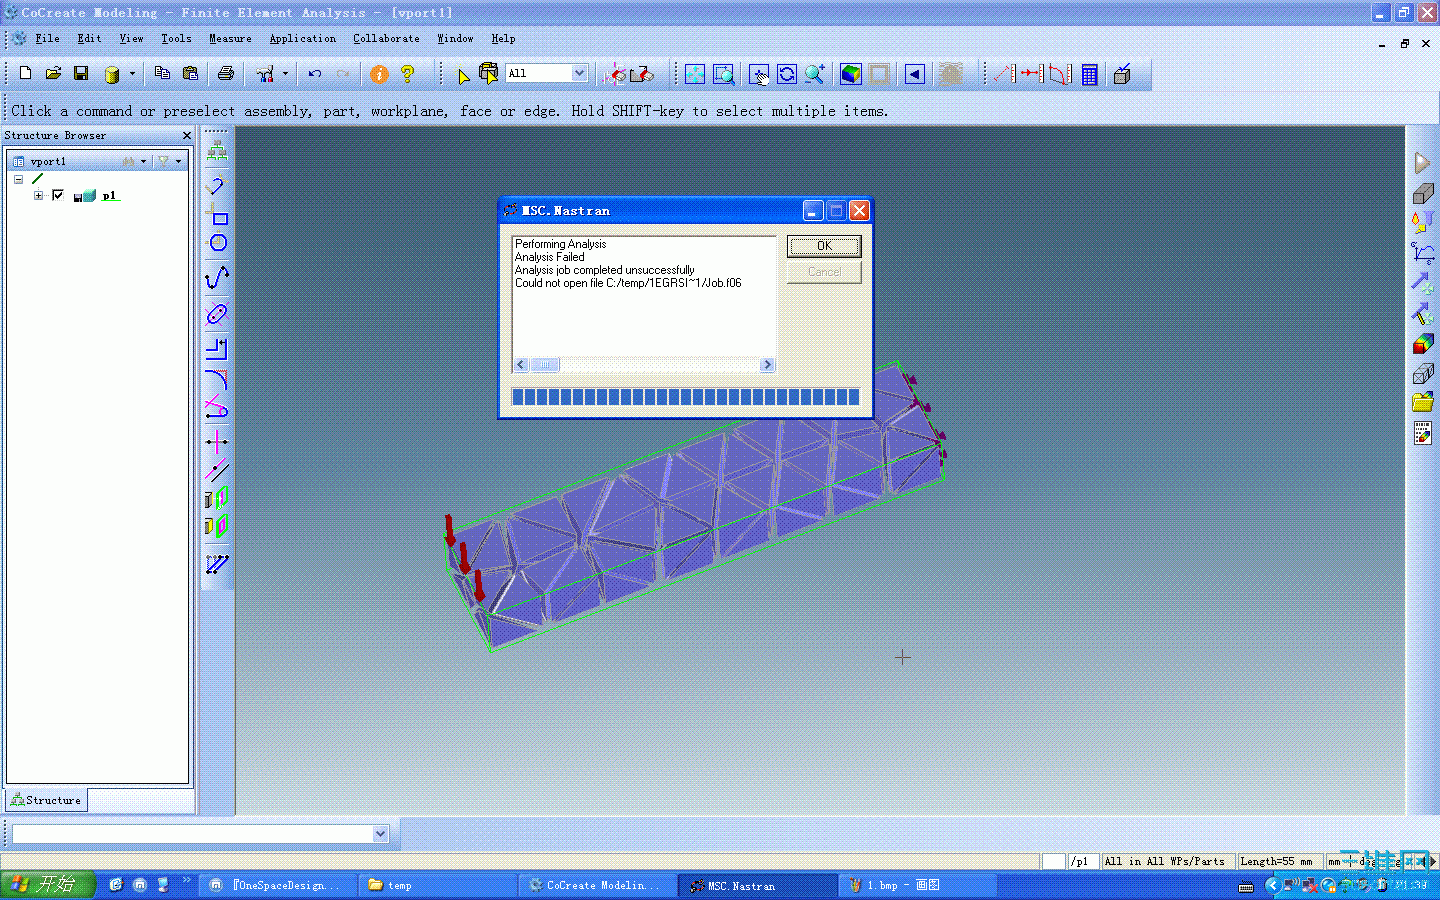1440x900 pixels.
Task: Click the yellow question mark help icon
Action: coord(407,74)
